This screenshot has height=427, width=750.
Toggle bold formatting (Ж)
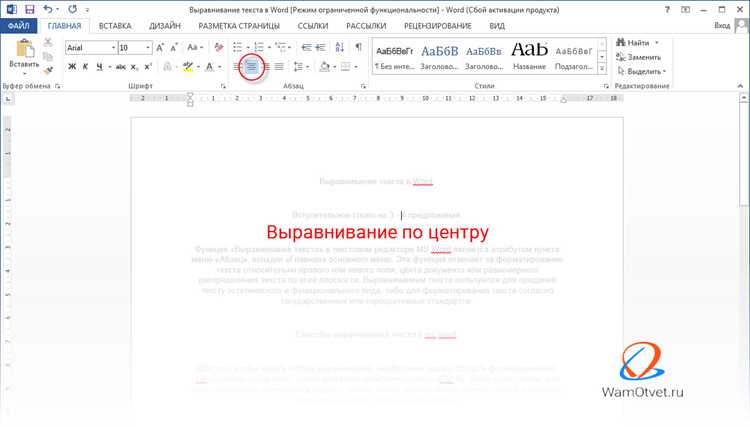click(x=72, y=67)
